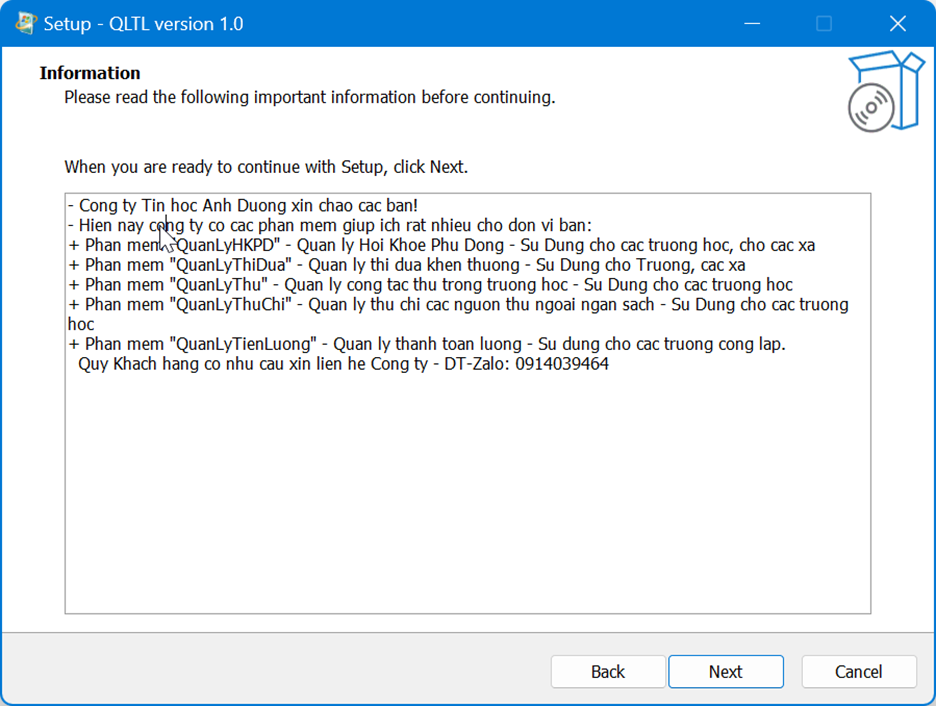936x706 pixels.
Task: Click the "QuanLyThuChi" software line
Action: point(458,304)
